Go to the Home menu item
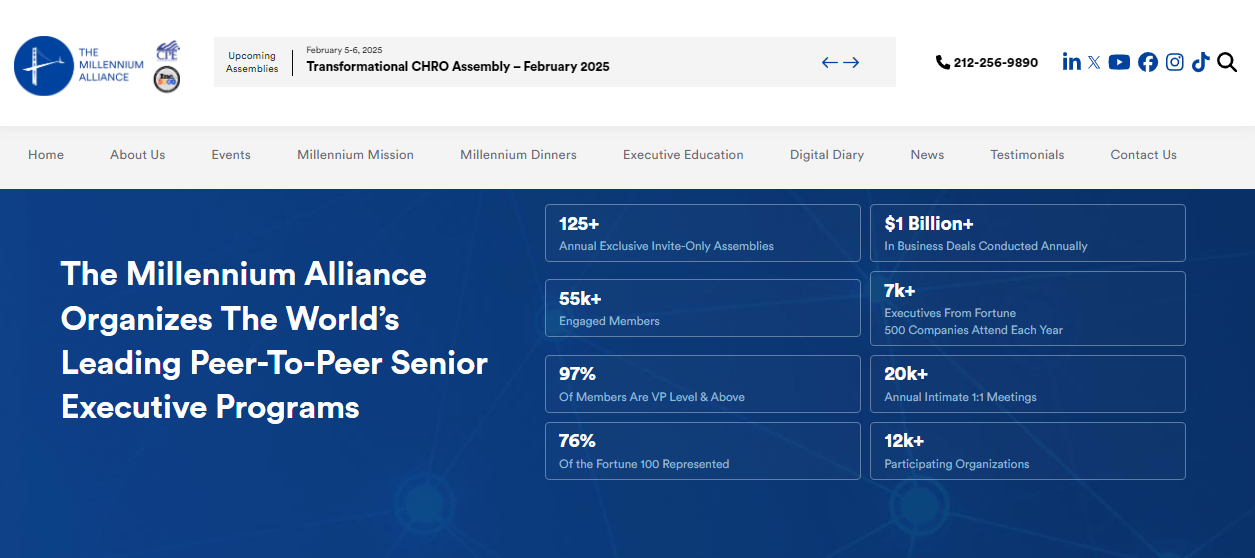The image size is (1255, 558). click(46, 155)
